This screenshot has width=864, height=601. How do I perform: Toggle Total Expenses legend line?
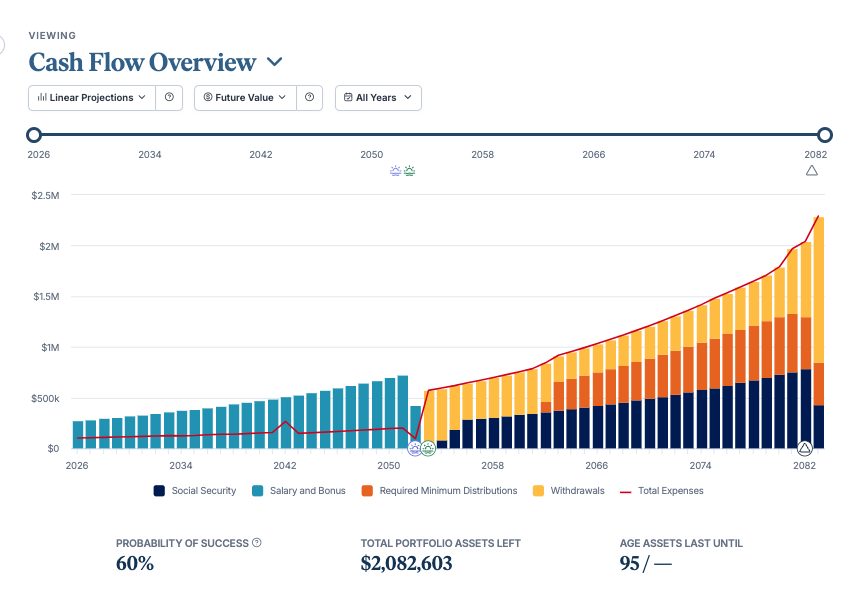click(662, 491)
